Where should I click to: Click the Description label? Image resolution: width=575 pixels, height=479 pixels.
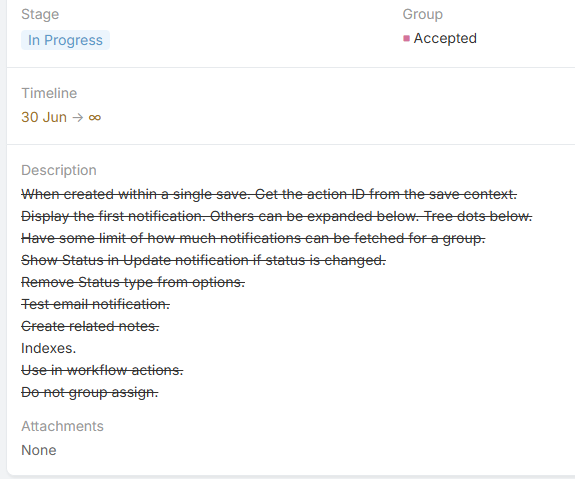tap(59, 170)
